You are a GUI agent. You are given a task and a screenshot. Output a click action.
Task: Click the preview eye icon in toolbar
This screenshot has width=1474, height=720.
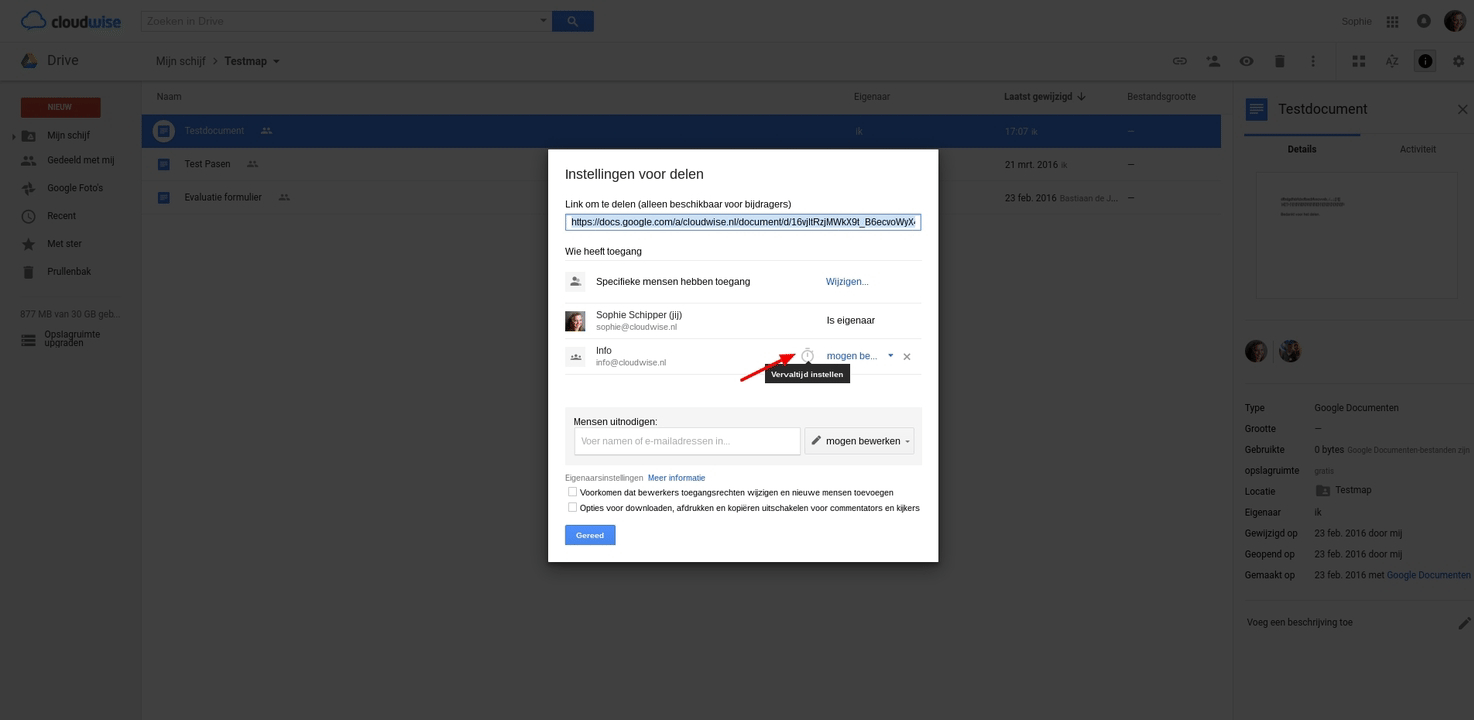coord(1246,61)
